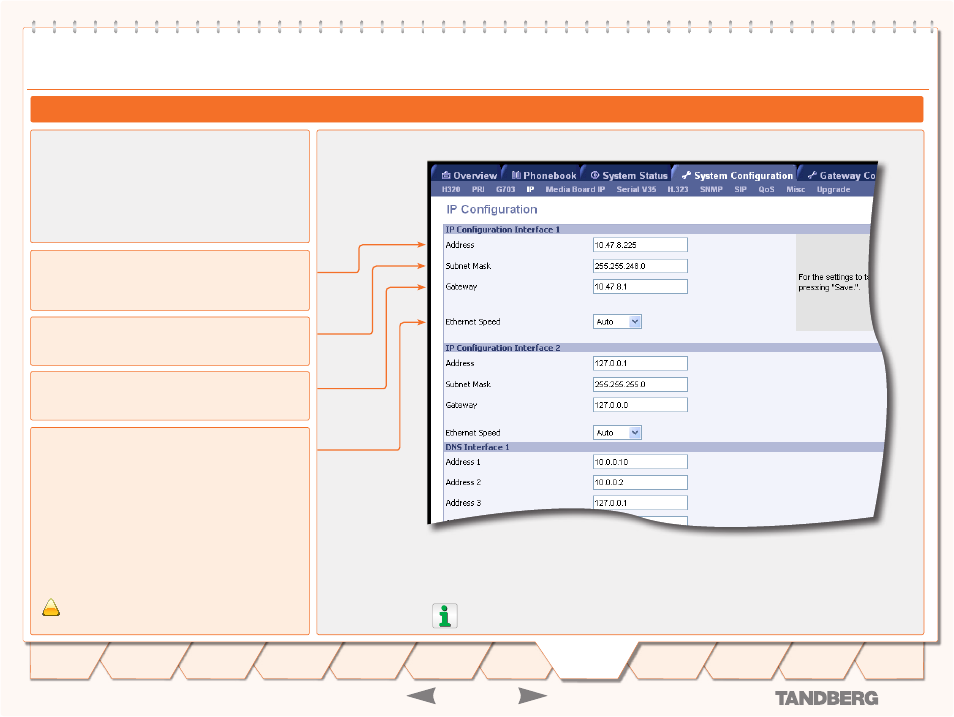This screenshot has width=954, height=717.
Task: Click the System Configuration wrench icon
Action: coord(686,175)
